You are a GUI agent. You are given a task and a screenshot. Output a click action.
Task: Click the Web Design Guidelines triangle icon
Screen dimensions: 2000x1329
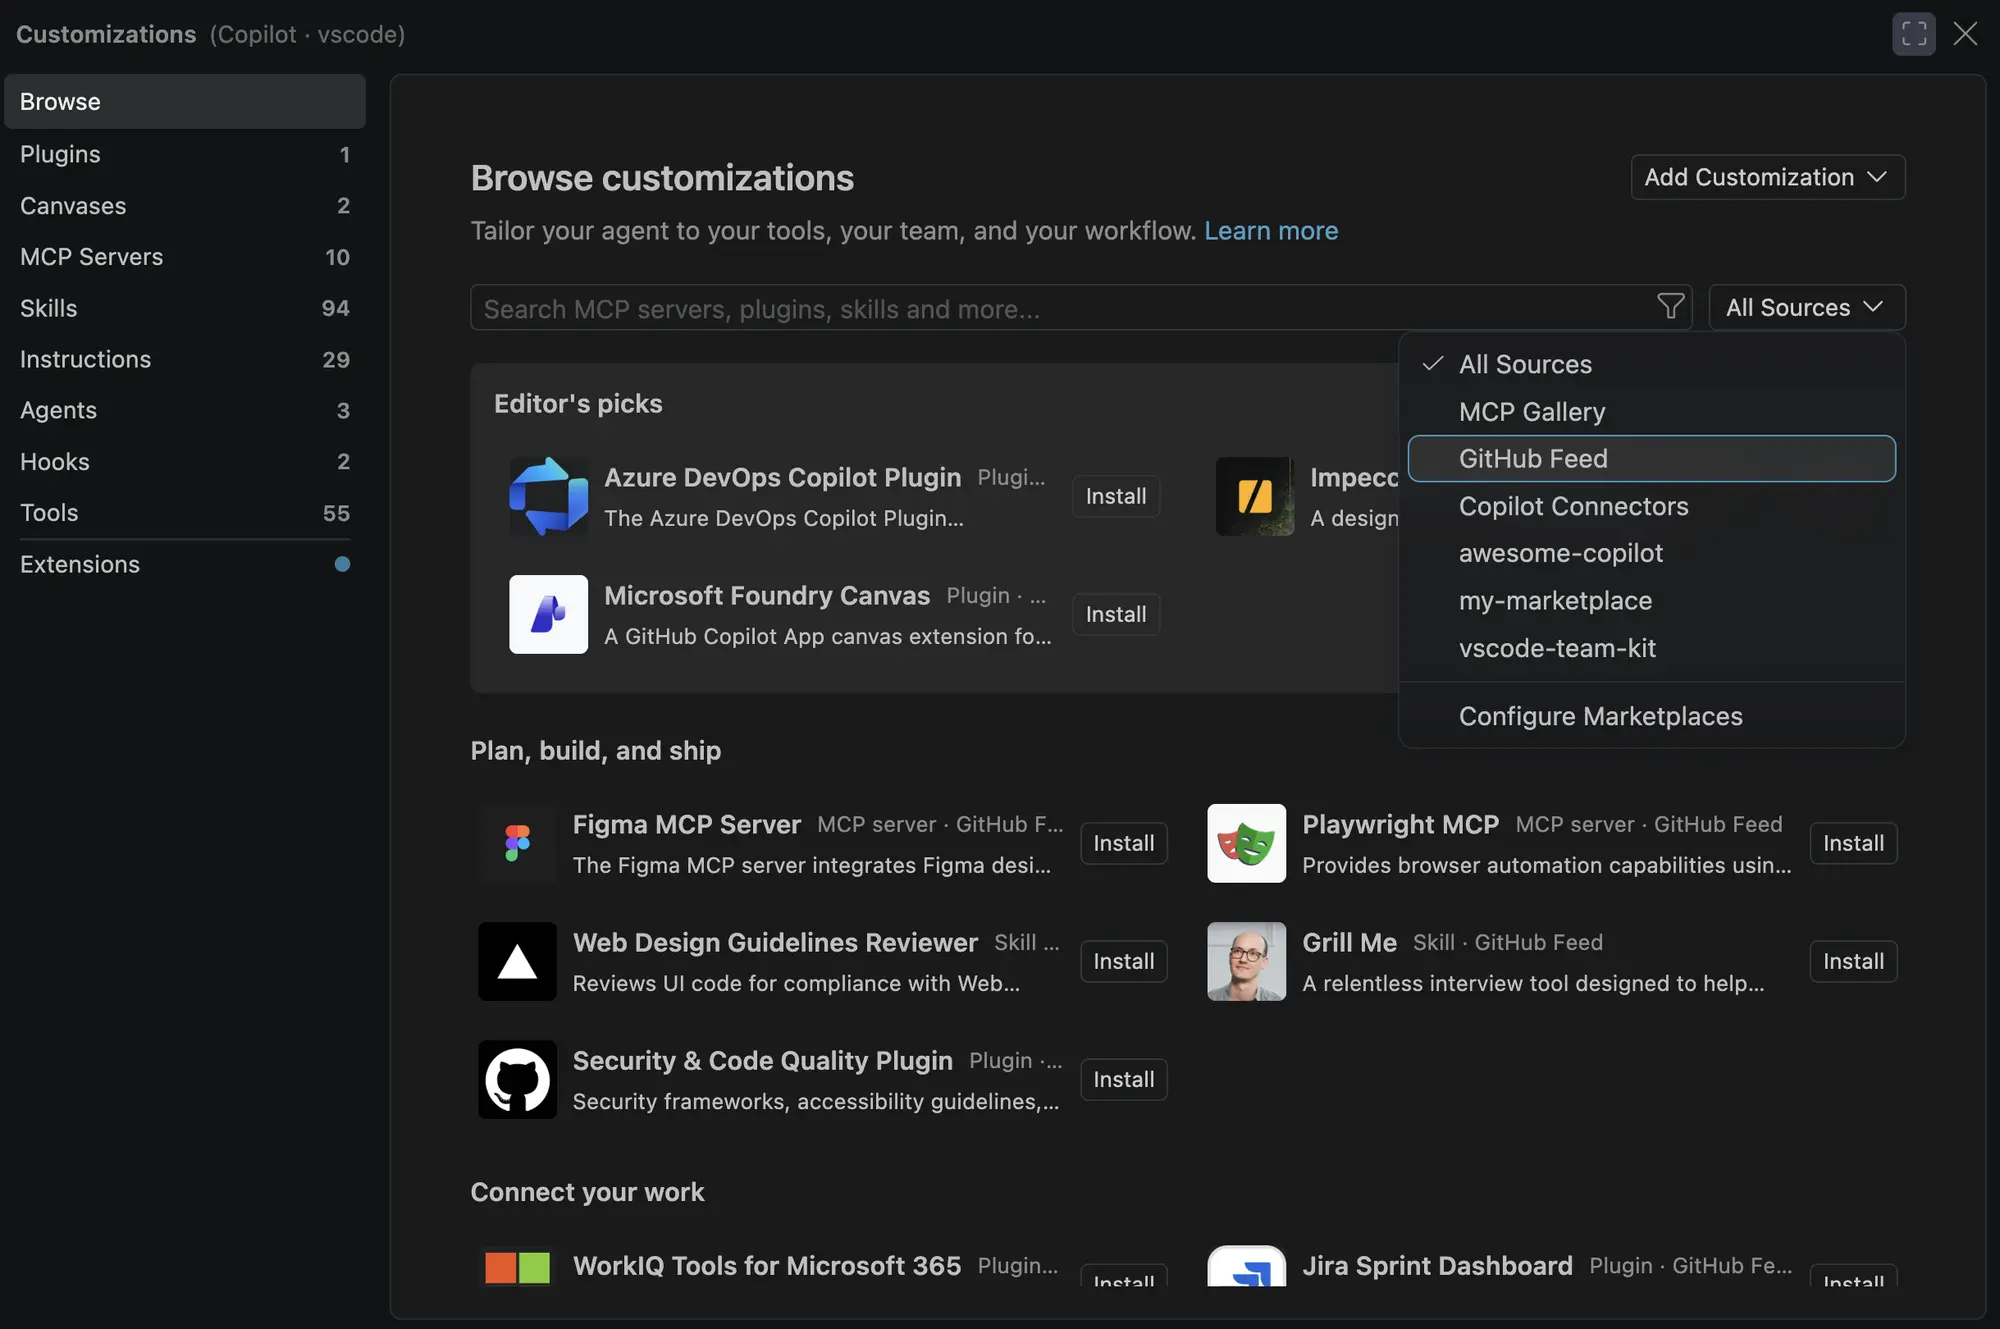tap(517, 961)
